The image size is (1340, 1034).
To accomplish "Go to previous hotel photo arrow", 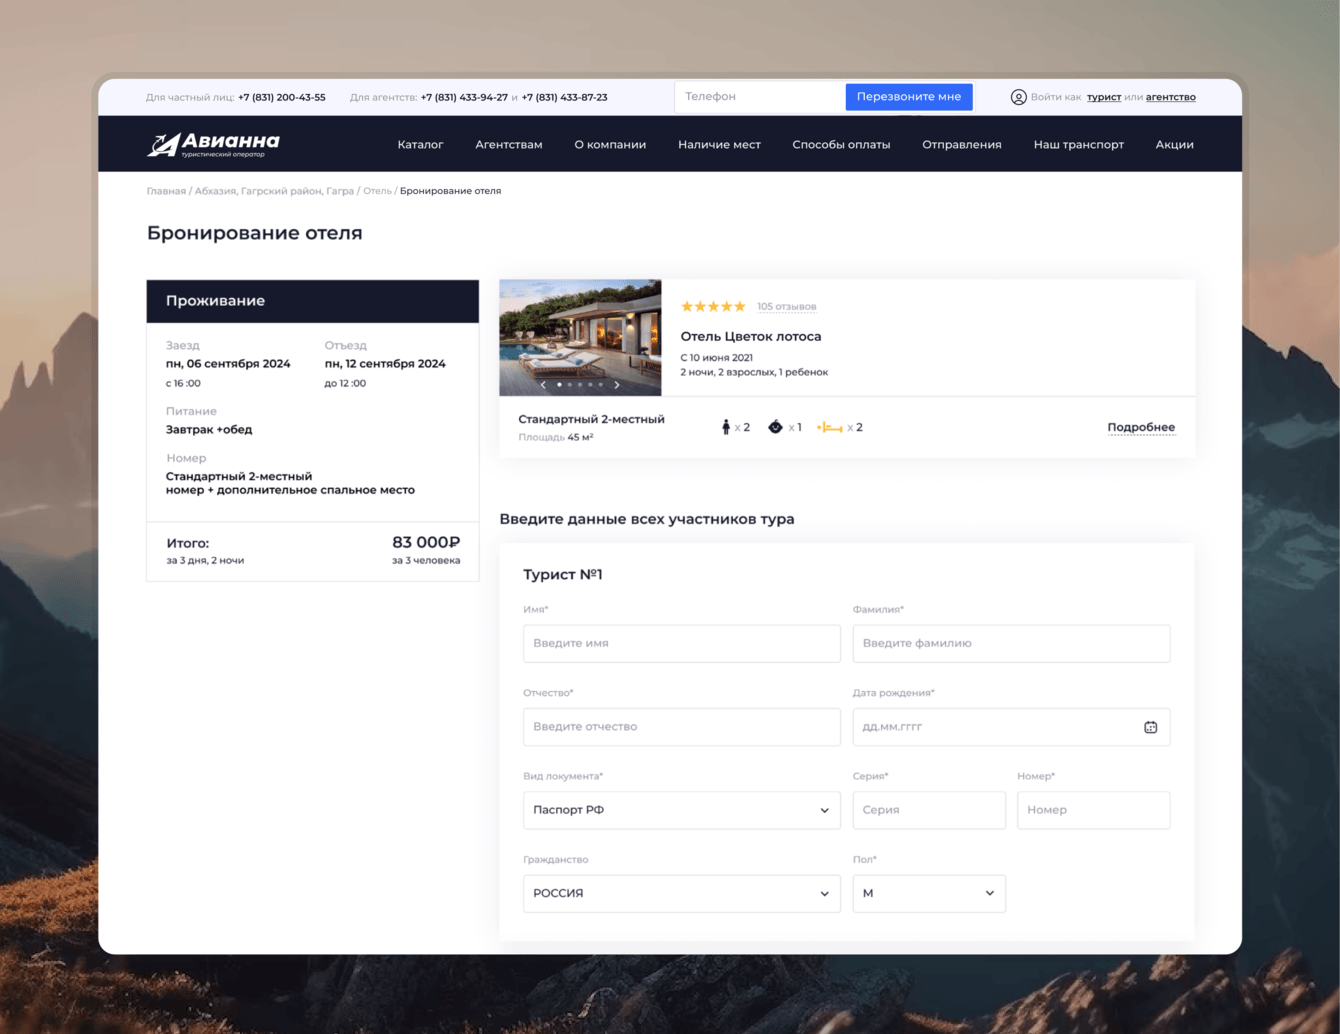I will point(543,385).
